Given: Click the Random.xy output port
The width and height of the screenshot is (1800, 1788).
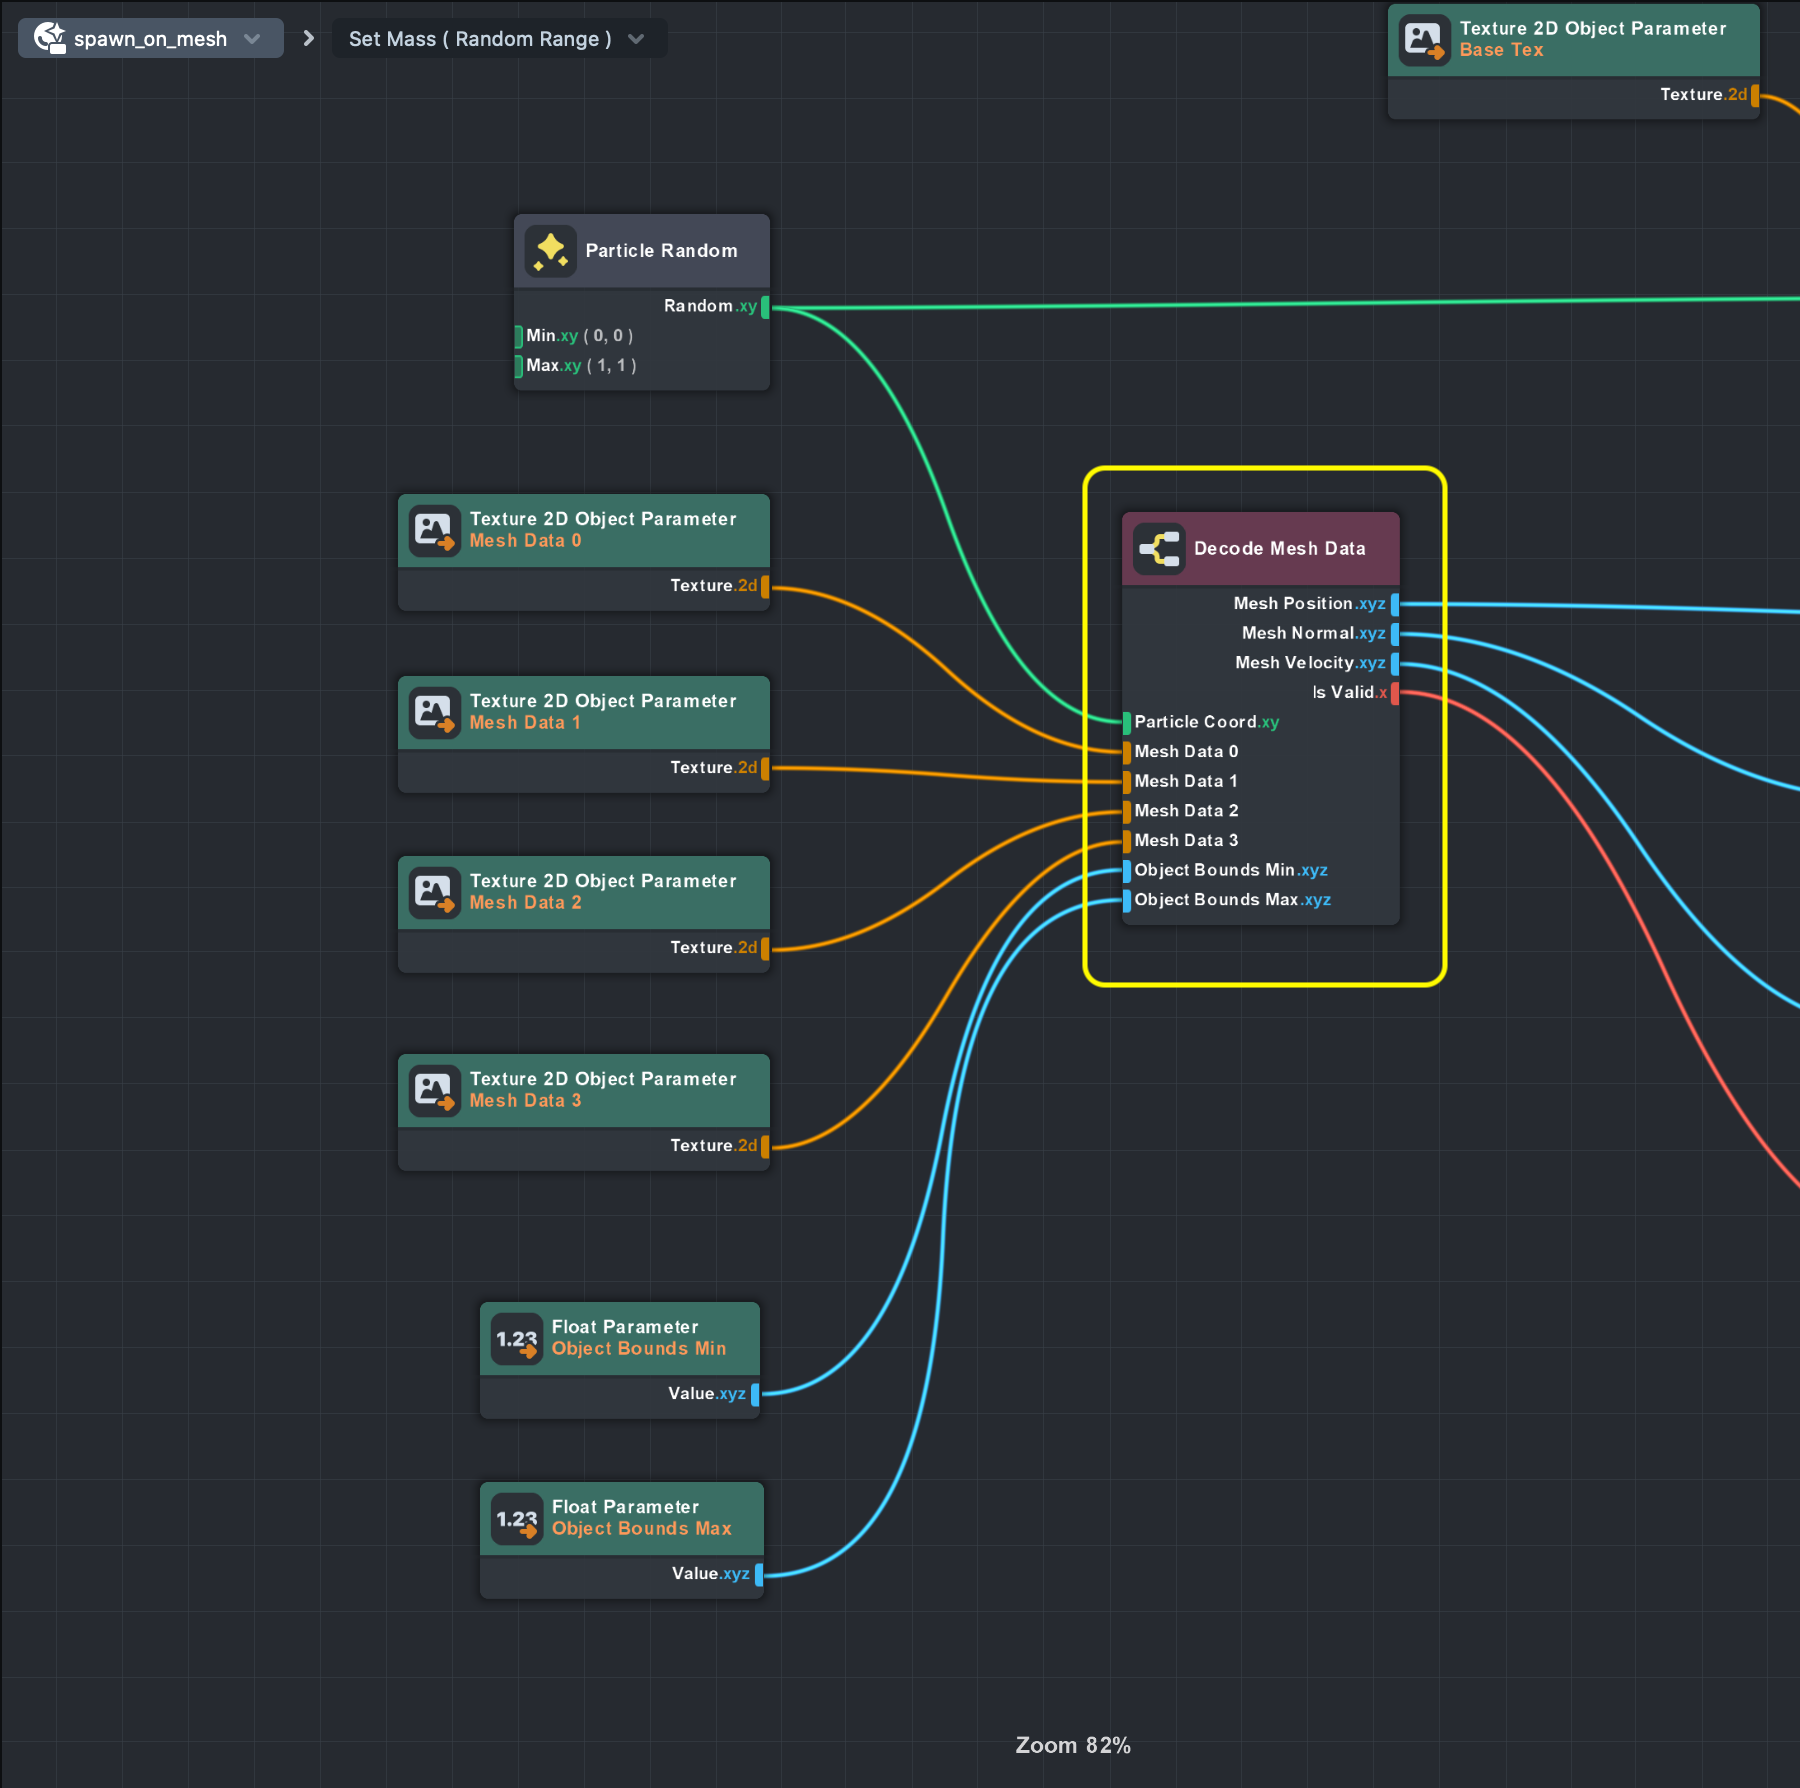Looking at the screenshot, I should [x=765, y=307].
